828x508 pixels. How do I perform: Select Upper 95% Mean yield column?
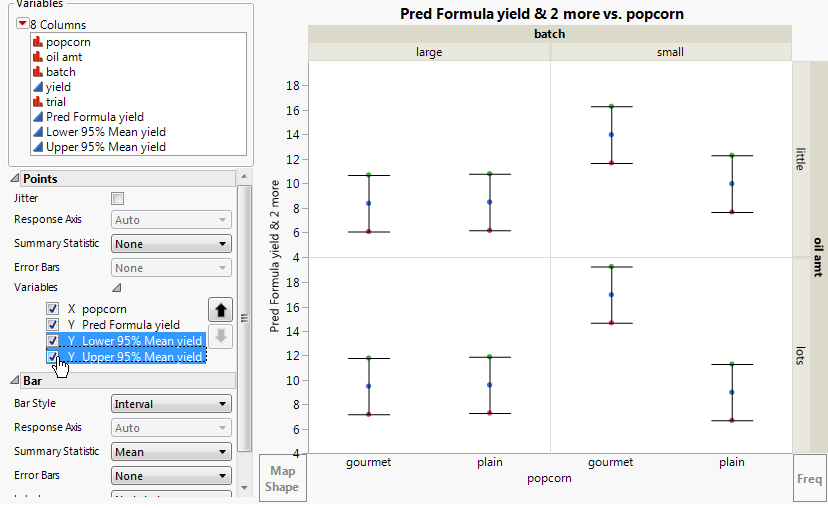[105, 147]
